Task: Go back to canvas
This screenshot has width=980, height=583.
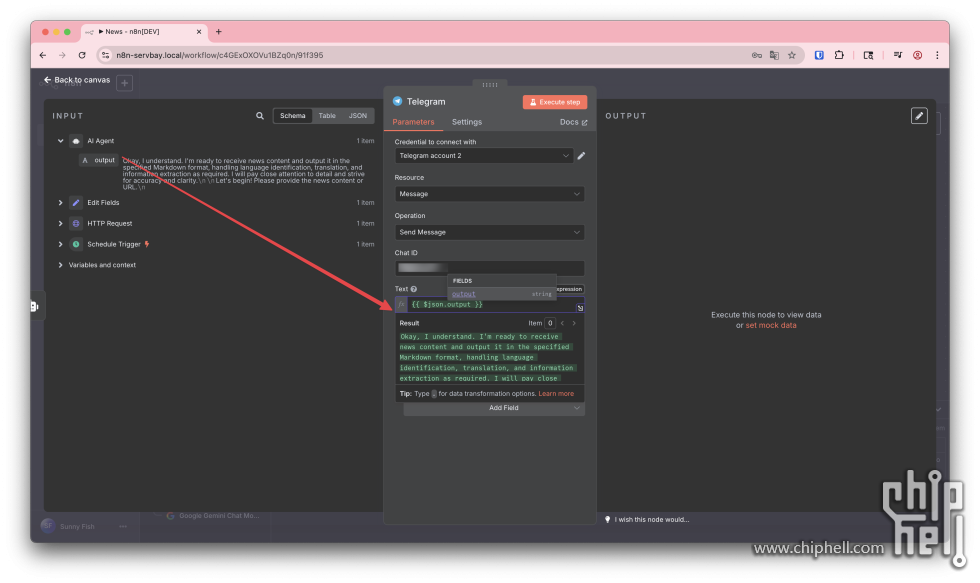Action: pyautogui.click(x=77, y=80)
